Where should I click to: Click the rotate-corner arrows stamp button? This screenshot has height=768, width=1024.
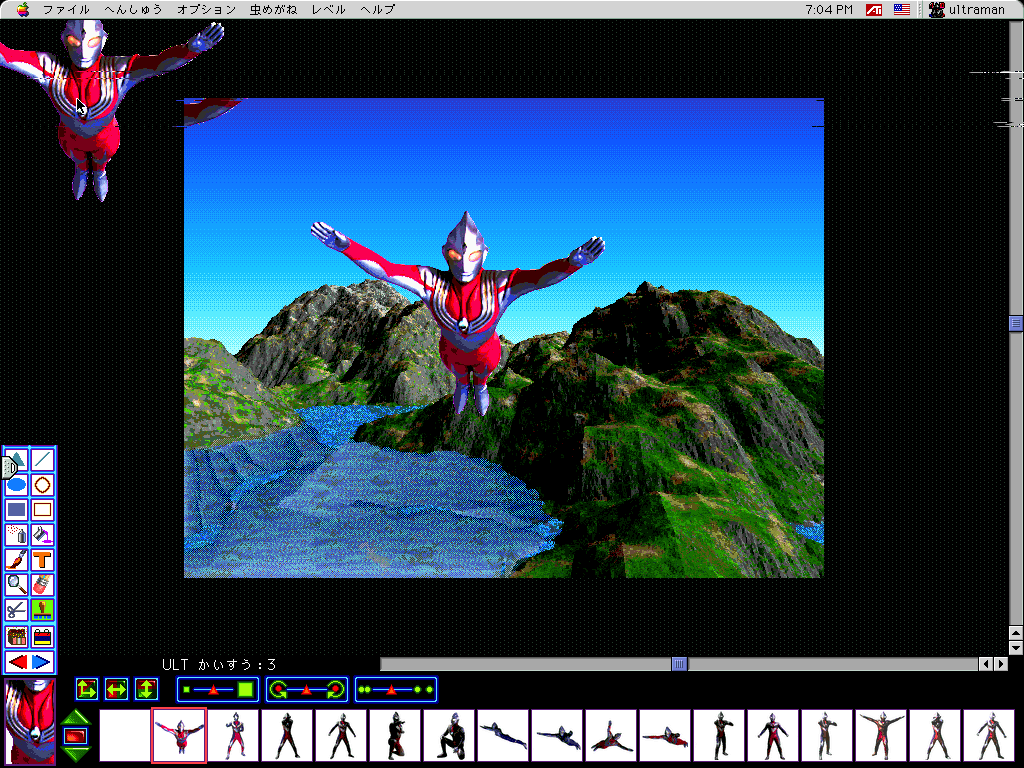click(x=87, y=689)
